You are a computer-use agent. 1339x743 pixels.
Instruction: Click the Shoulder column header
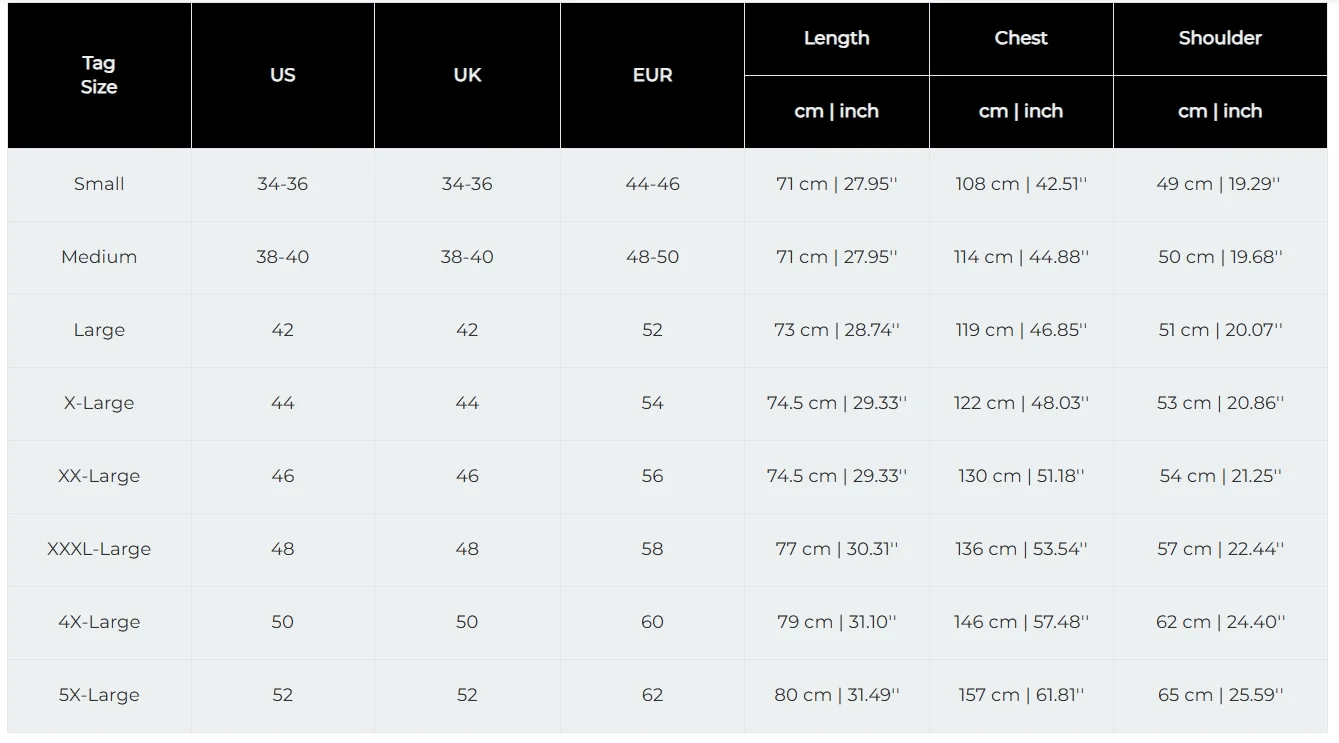(1220, 38)
